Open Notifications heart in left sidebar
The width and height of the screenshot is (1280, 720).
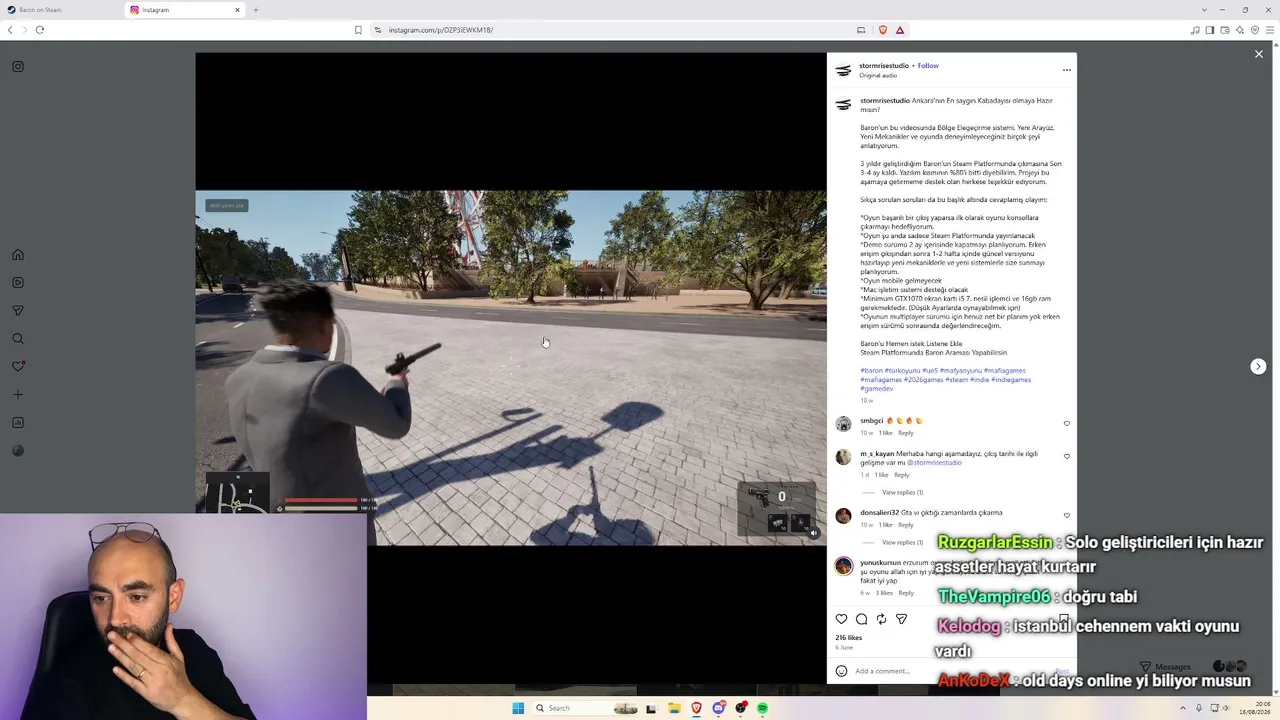coord(18,367)
